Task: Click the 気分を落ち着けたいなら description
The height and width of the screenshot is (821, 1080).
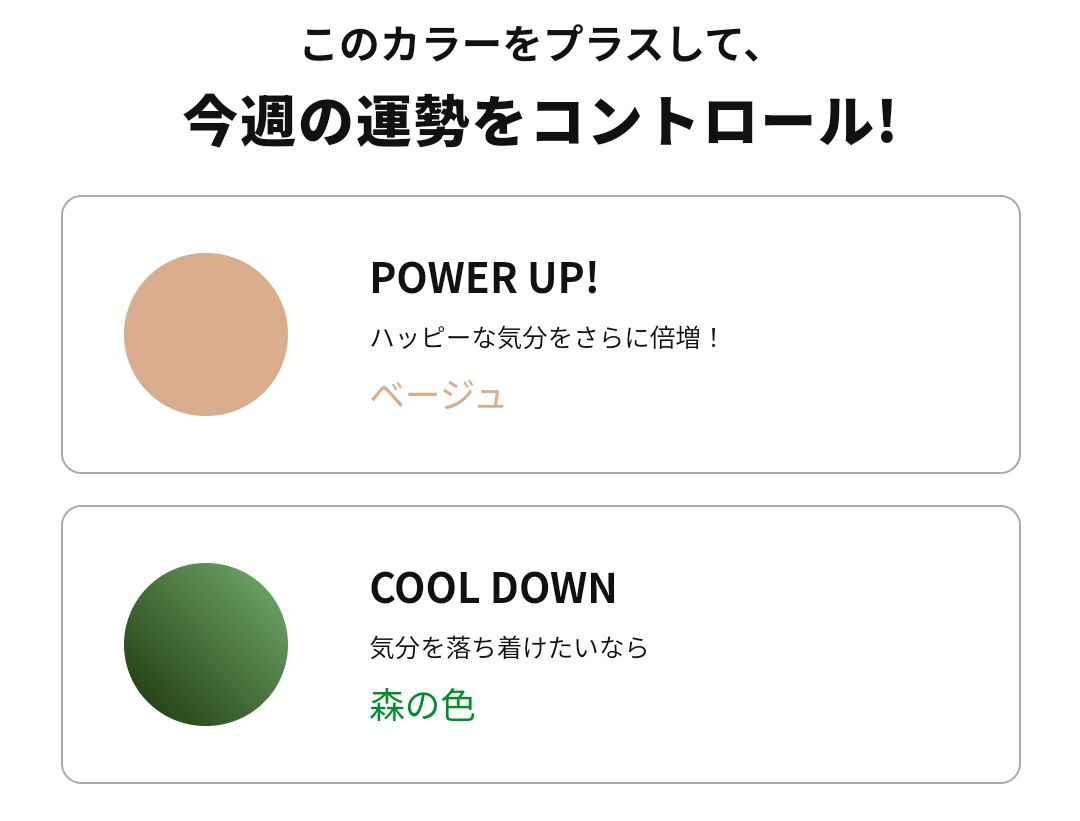Action: click(509, 648)
